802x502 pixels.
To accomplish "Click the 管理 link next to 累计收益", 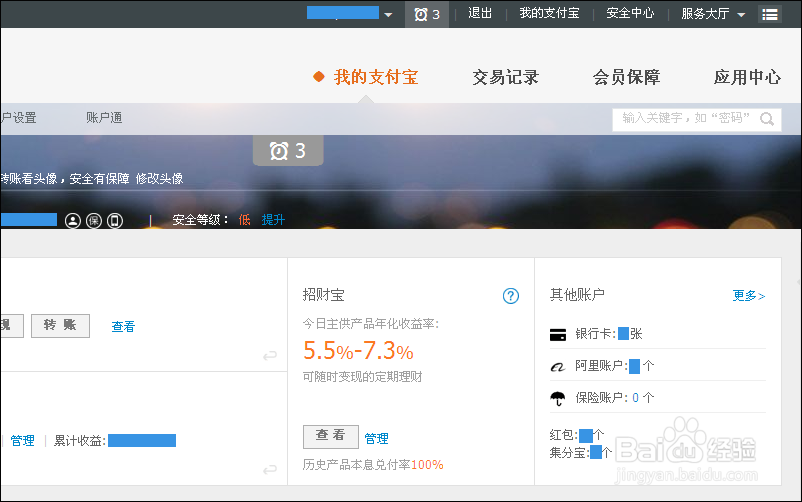I will tap(23, 441).
